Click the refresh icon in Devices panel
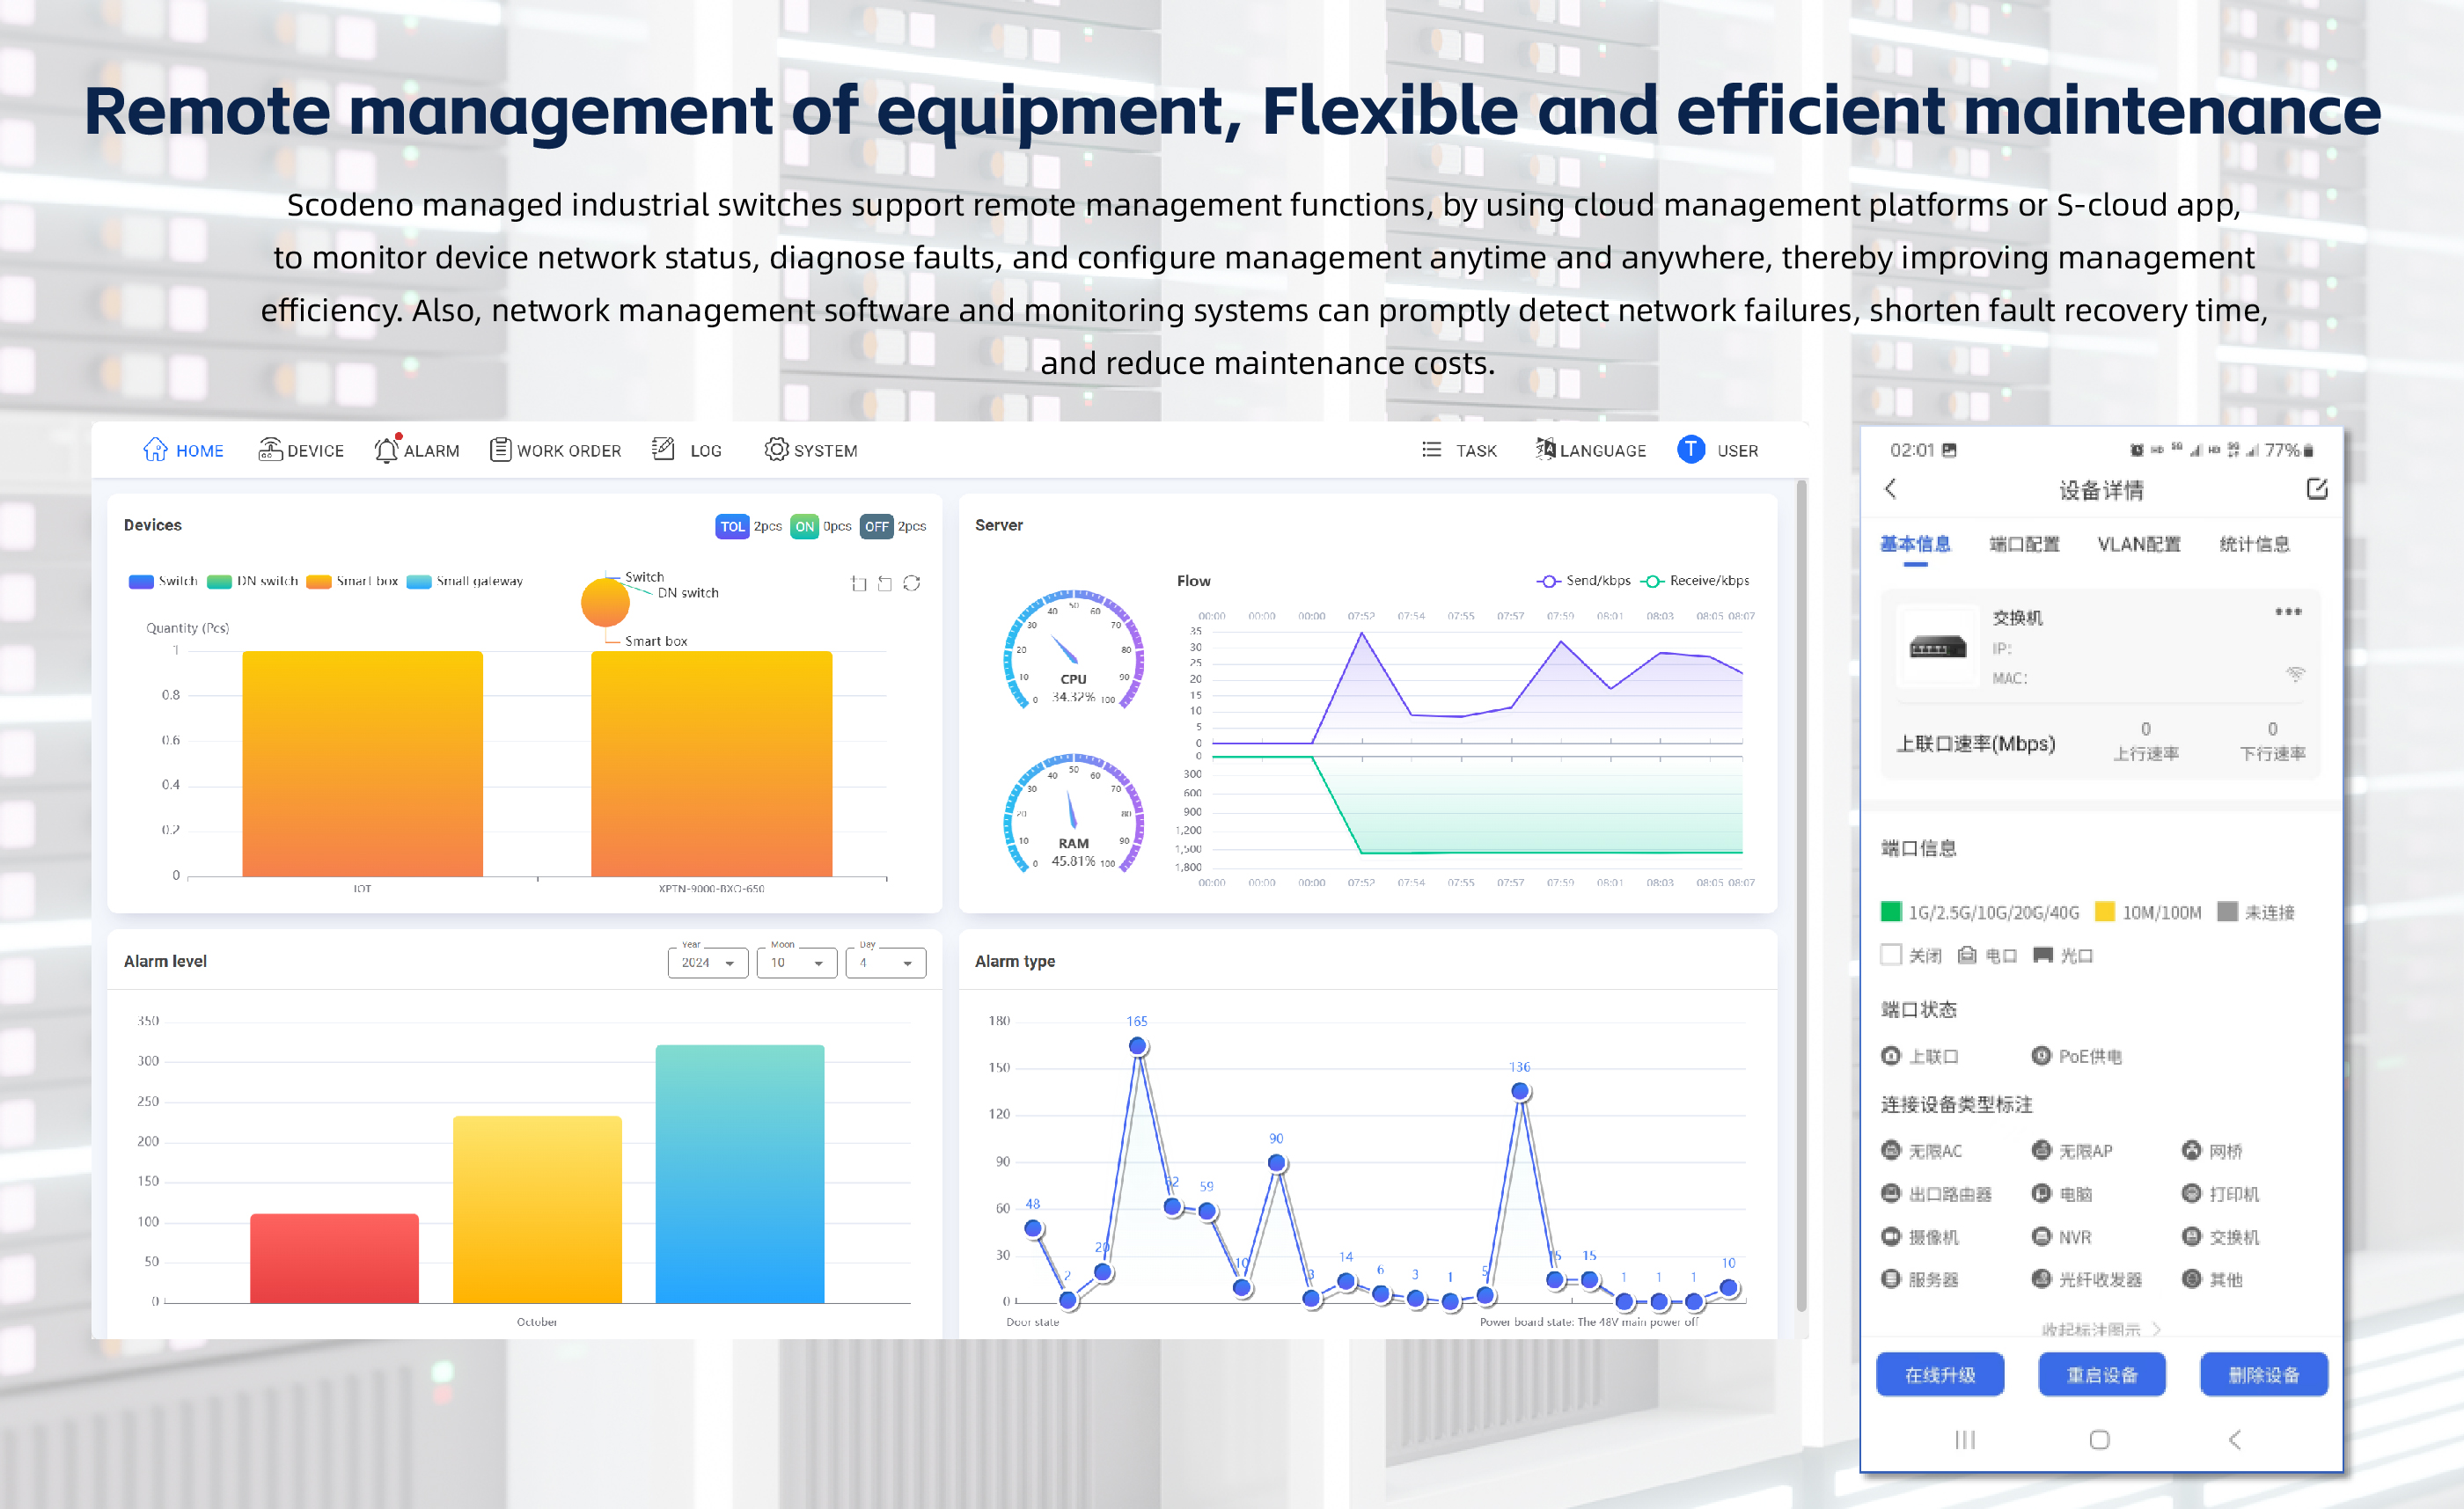Image resolution: width=2464 pixels, height=1509 pixels. [911, 583]
